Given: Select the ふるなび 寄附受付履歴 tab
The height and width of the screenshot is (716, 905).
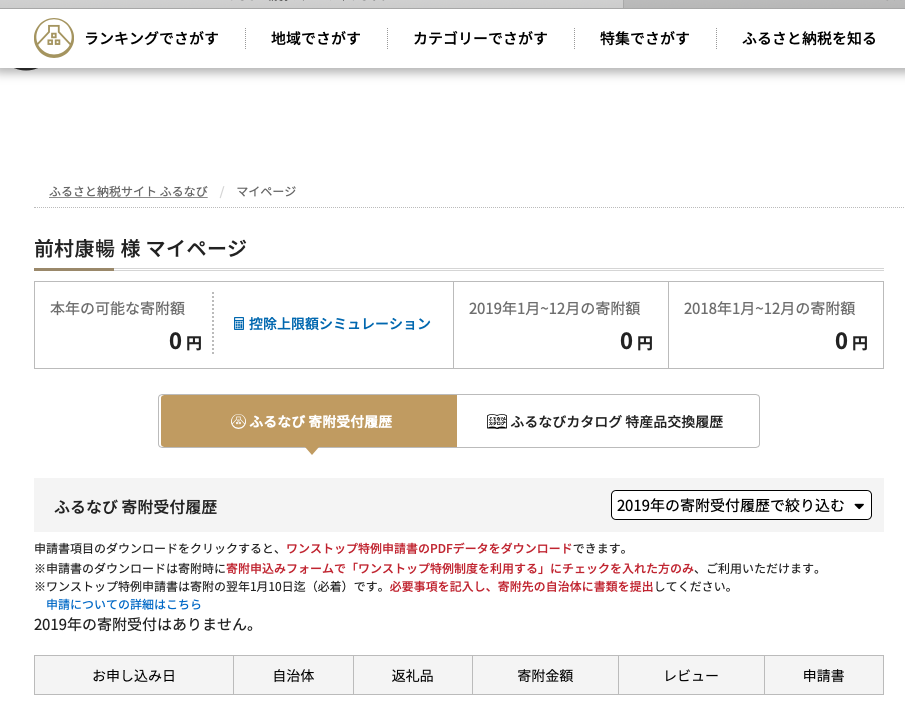Looking at the screenshot, I should pyautogui.click(x=309, y=421).
